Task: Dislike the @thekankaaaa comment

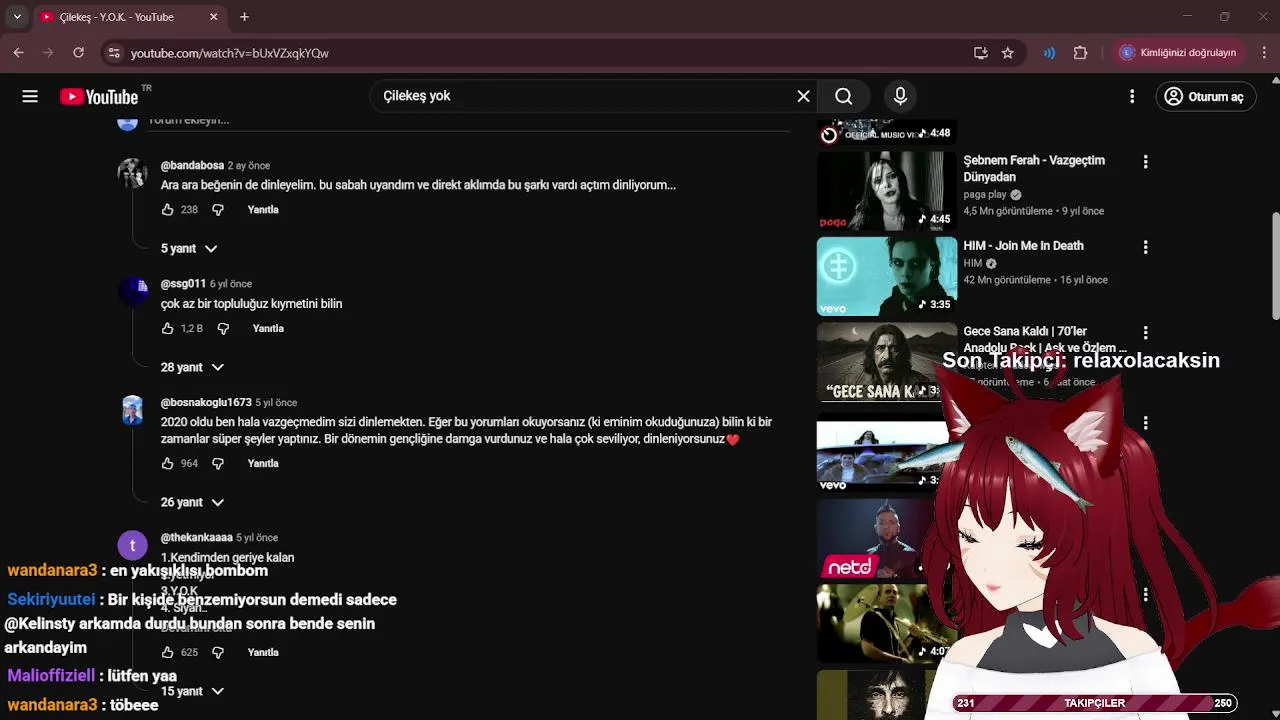Action: click(218, 652)
